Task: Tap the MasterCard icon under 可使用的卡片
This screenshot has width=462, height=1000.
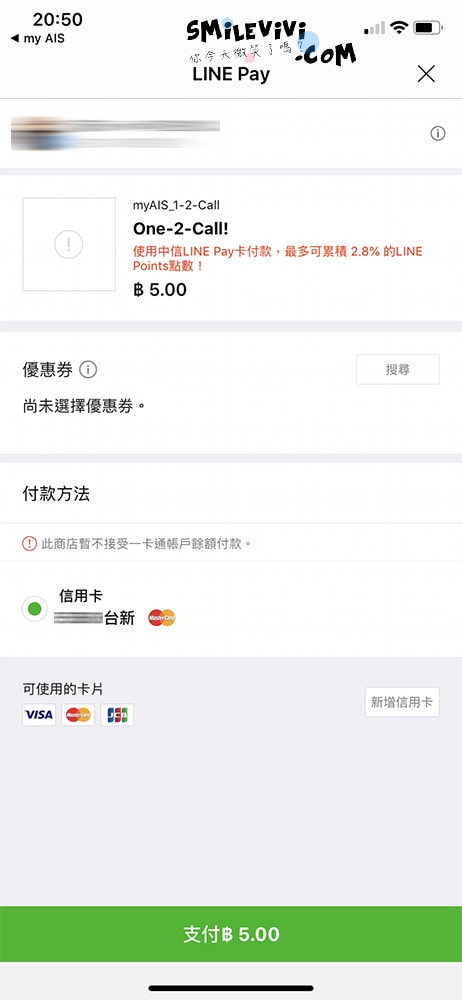Action: tap(78, 715)
